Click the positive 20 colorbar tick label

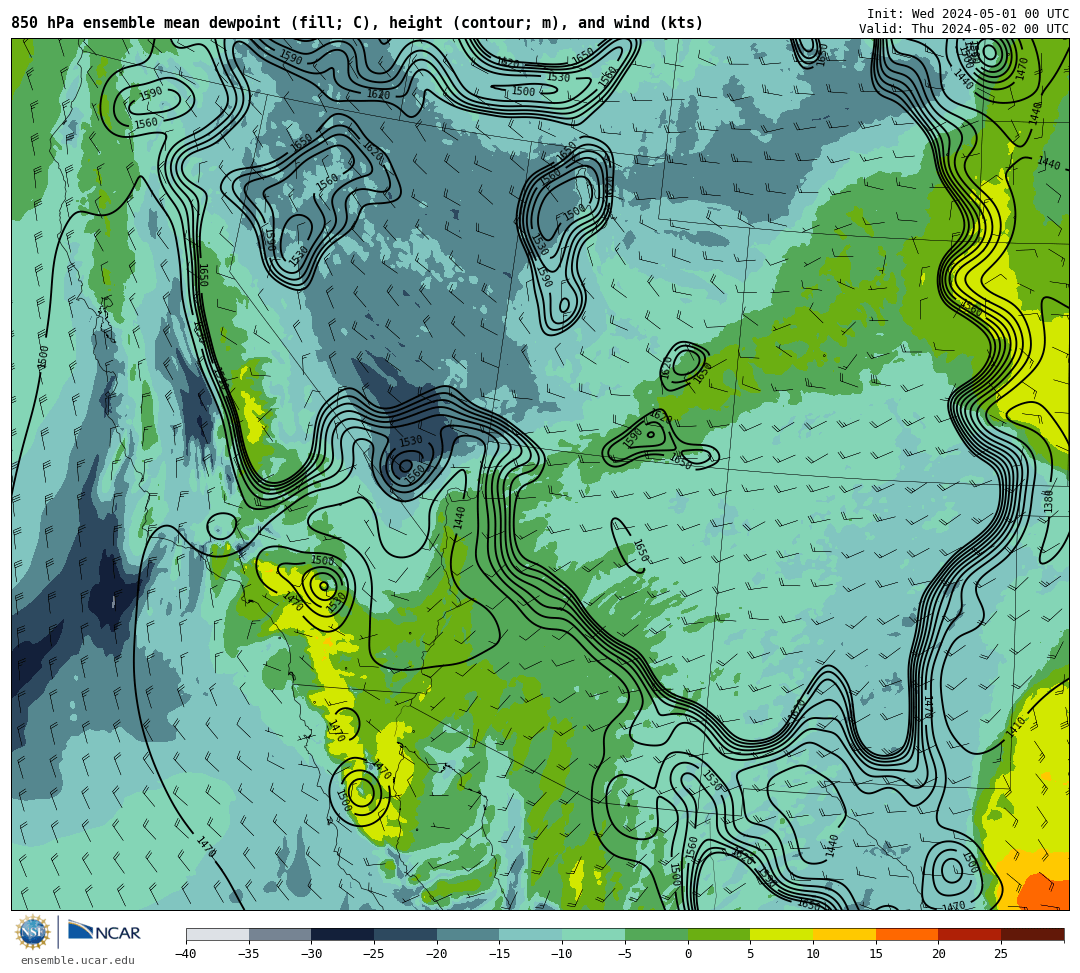click(x=938, y=954)
